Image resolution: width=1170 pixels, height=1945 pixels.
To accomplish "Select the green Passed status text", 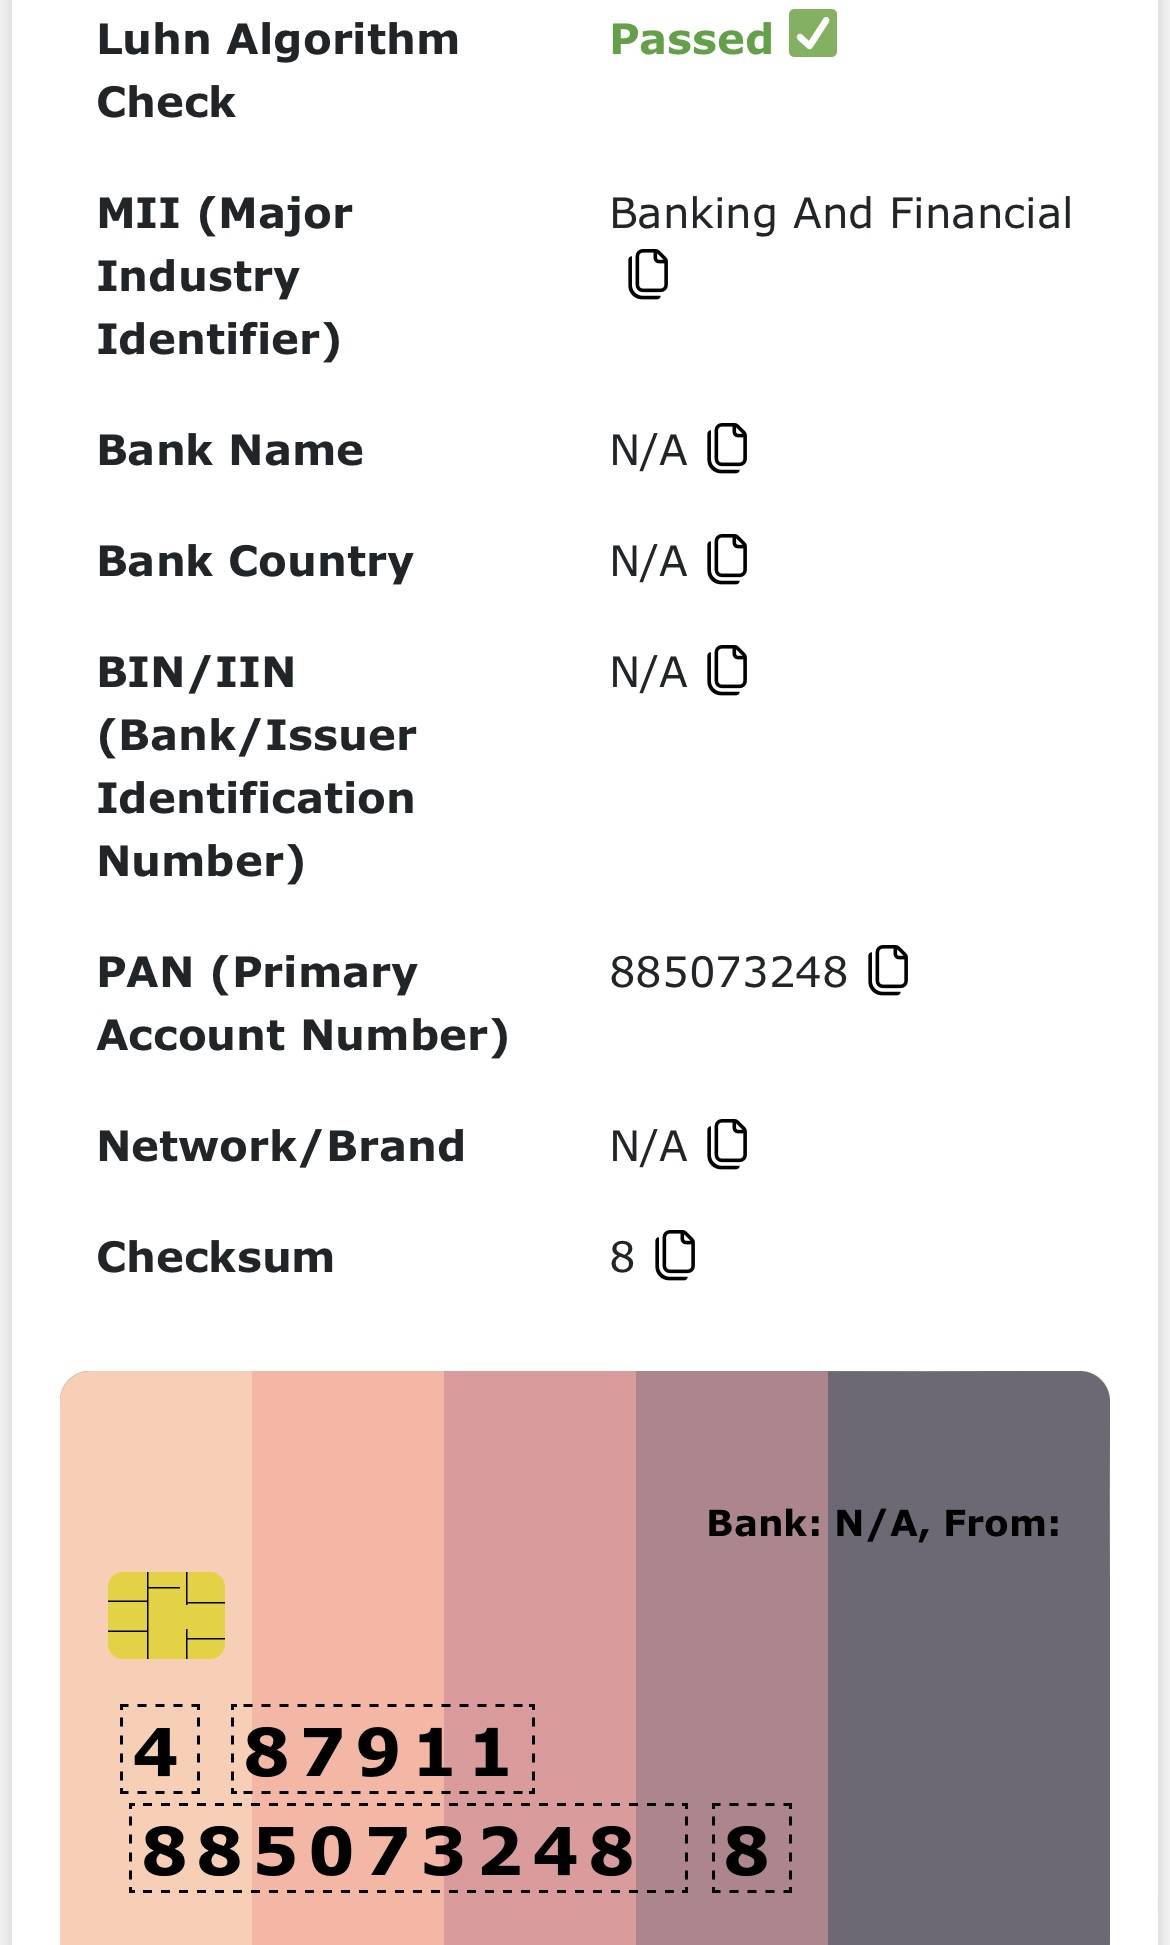I will (691, 40).
